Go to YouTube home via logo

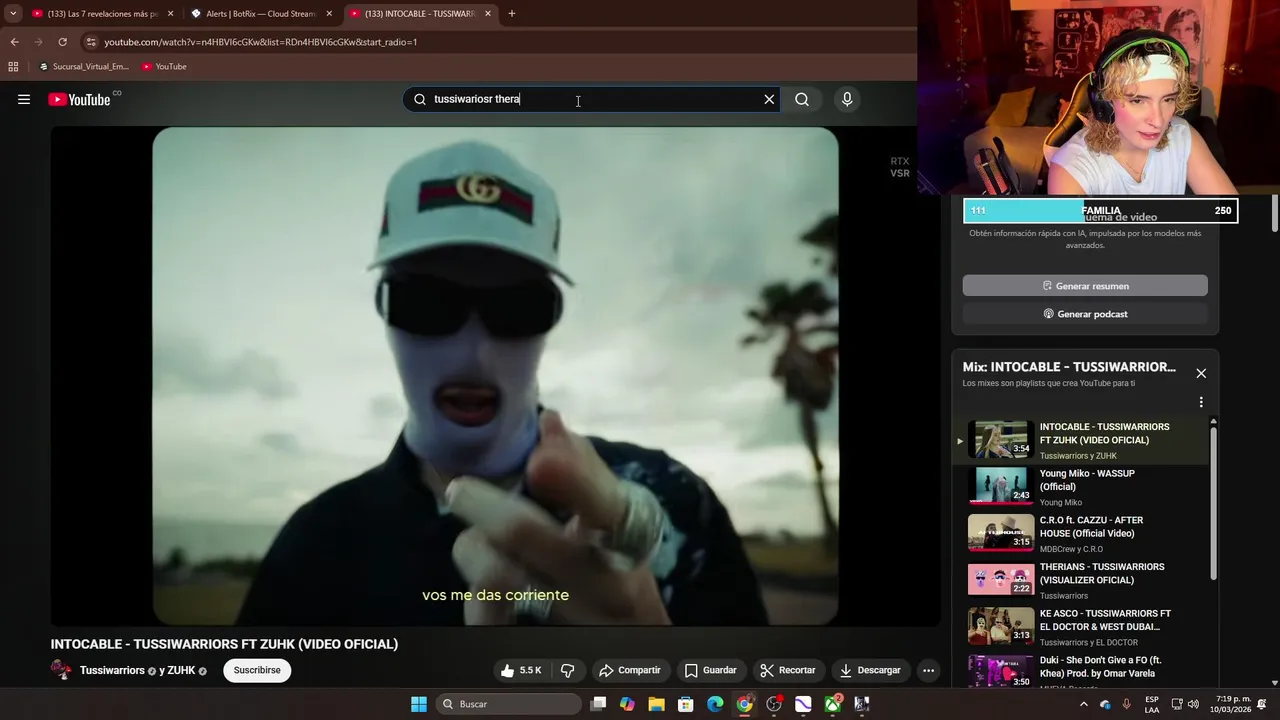pyautogui.click(x=79, y=99)
